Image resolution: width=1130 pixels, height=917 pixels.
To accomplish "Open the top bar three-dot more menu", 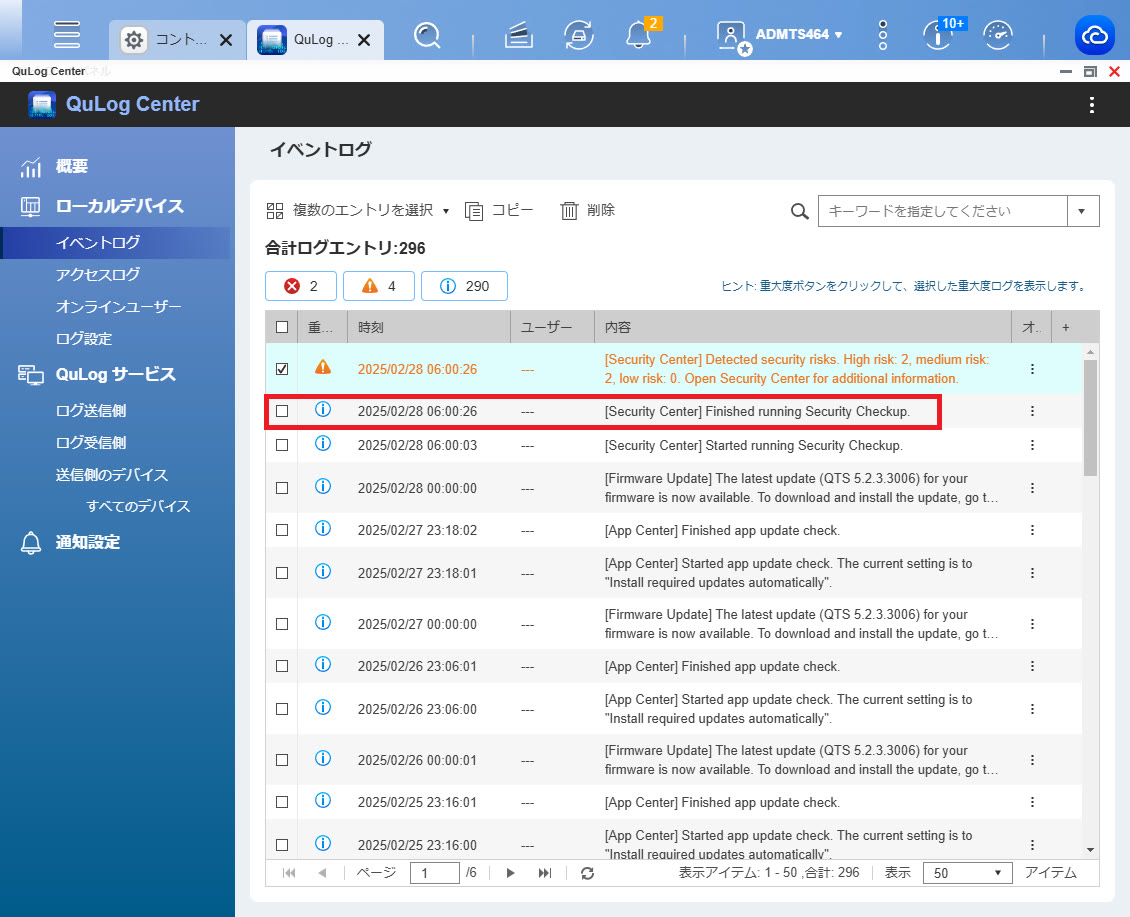I will (x=883, y=35).
